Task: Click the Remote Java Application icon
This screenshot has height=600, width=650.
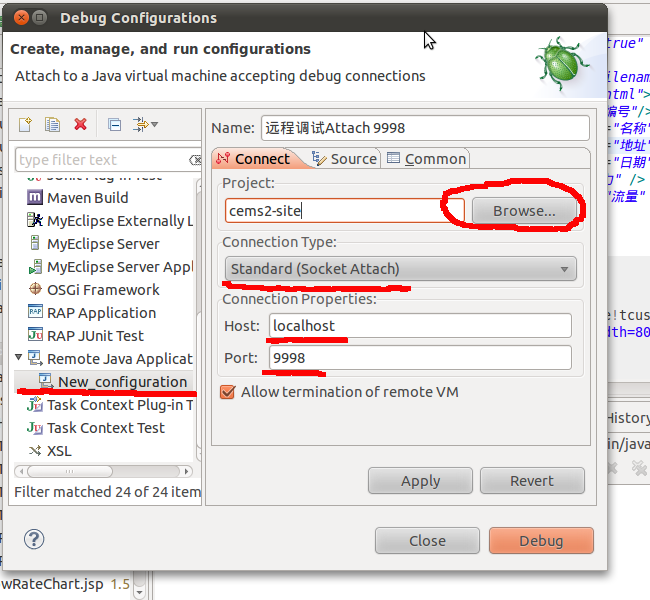Action: pyautogui.click(x=35, y=358)
